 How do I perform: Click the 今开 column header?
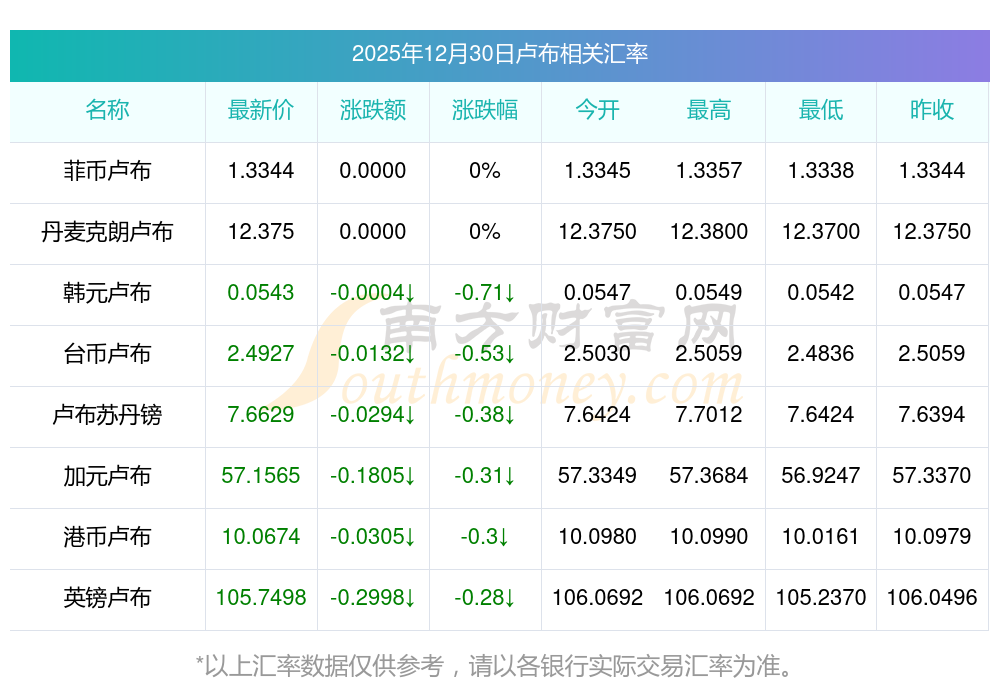point(597,110)
